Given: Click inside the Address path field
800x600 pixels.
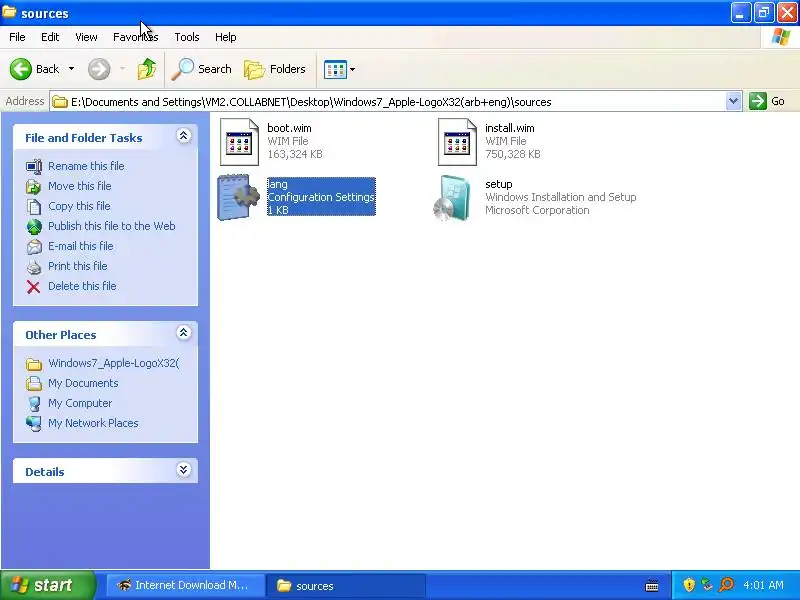Looking at the screenshot, I should 388,102.
